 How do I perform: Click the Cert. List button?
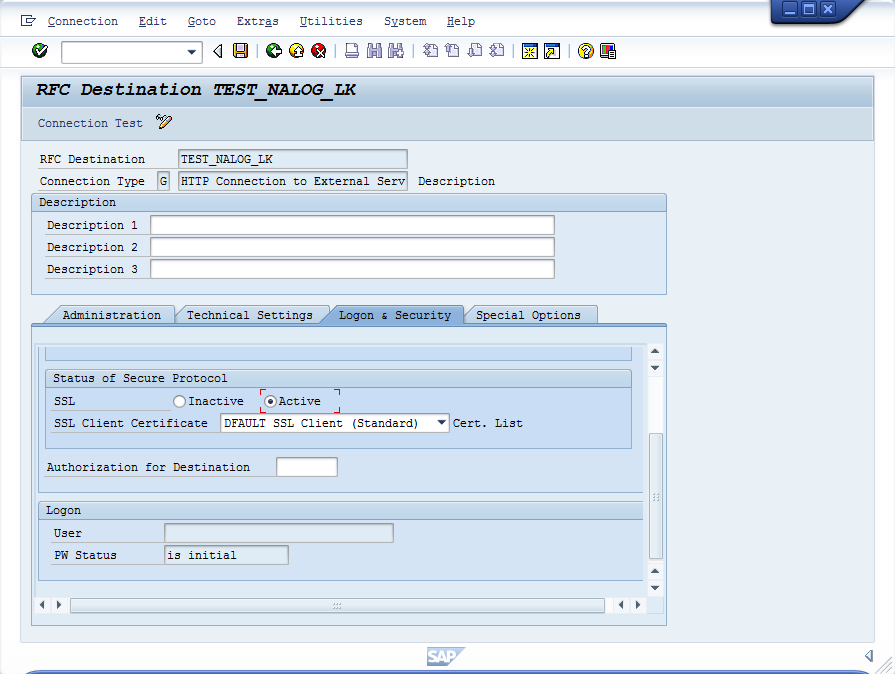coord(488,423)
